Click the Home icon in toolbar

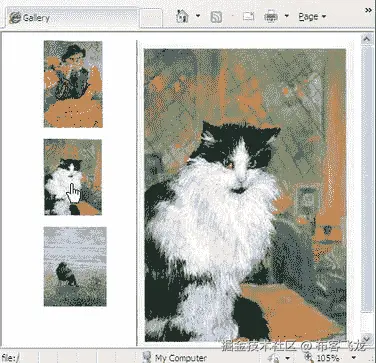pyautogui.click(x=182, y=16)
